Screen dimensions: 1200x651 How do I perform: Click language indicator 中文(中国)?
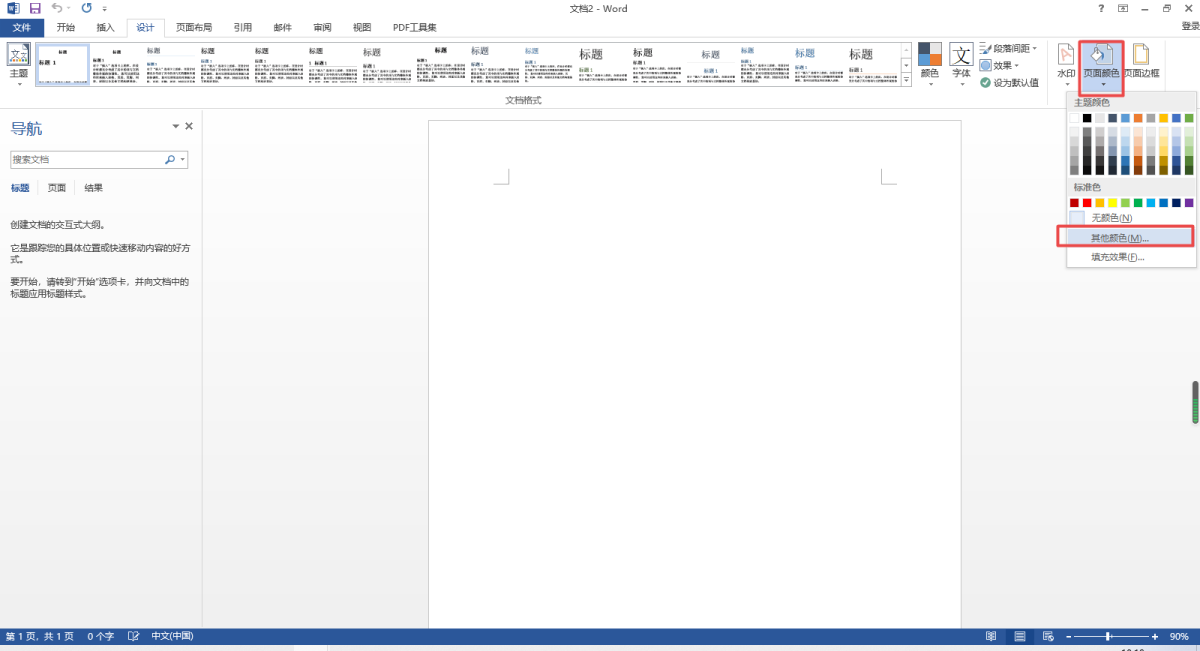point(172,636)
